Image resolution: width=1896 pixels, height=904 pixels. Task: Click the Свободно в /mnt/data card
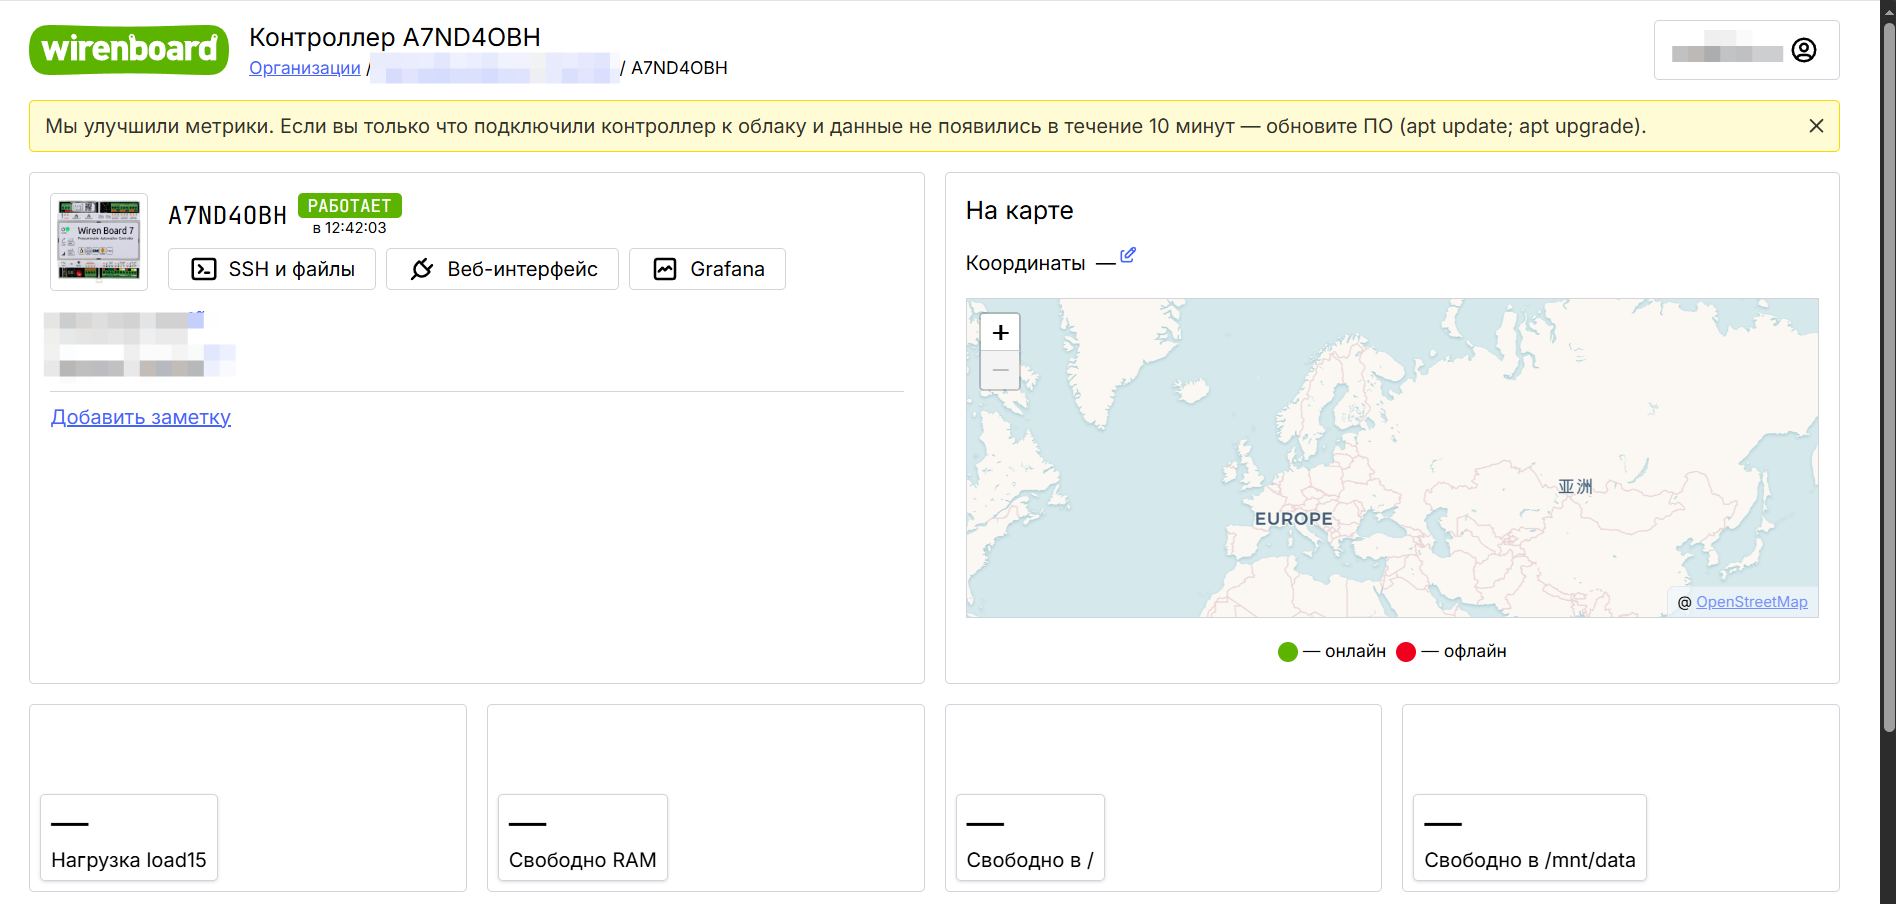(x=1529, y=838)
